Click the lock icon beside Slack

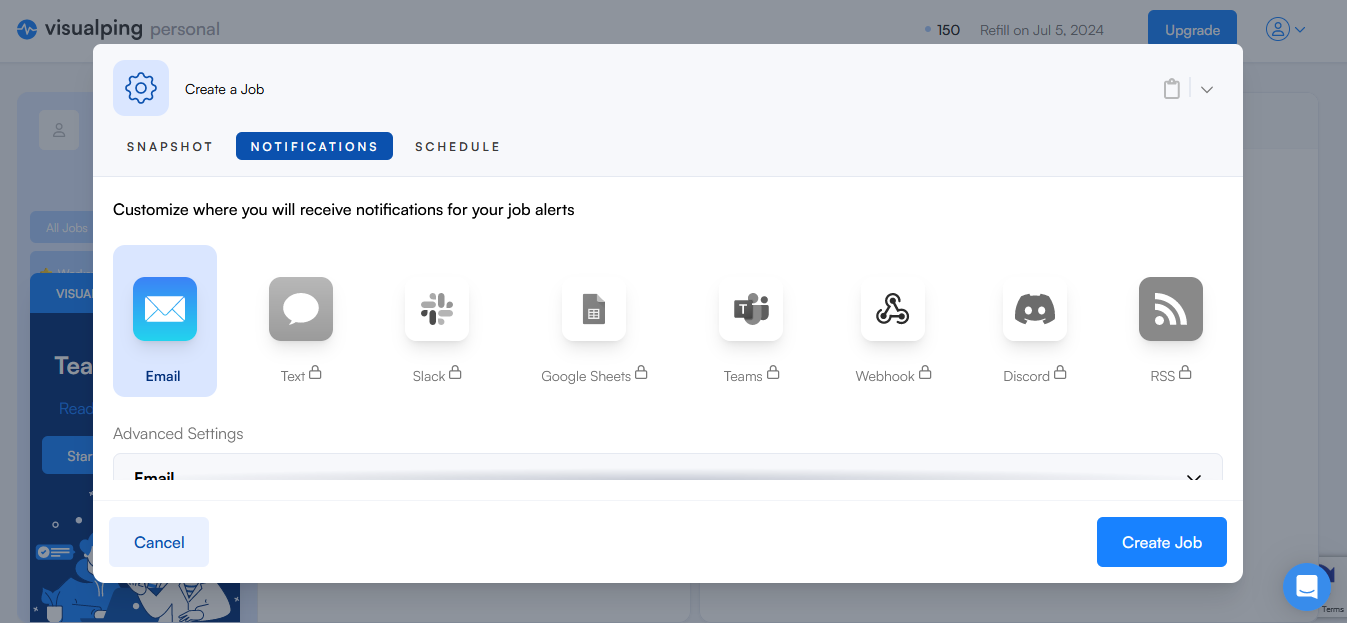click(x=455, y=373)
